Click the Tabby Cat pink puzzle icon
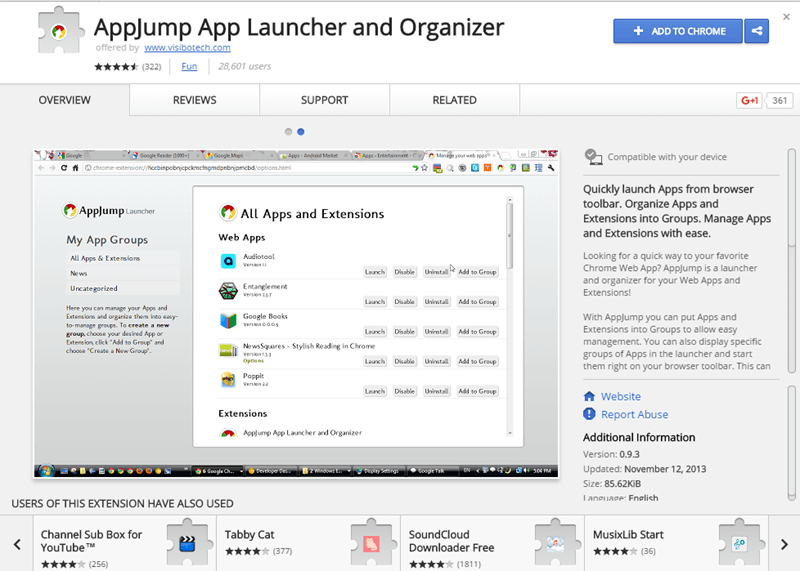Screen dimensions: 800x571 click(x=371, y=543)
